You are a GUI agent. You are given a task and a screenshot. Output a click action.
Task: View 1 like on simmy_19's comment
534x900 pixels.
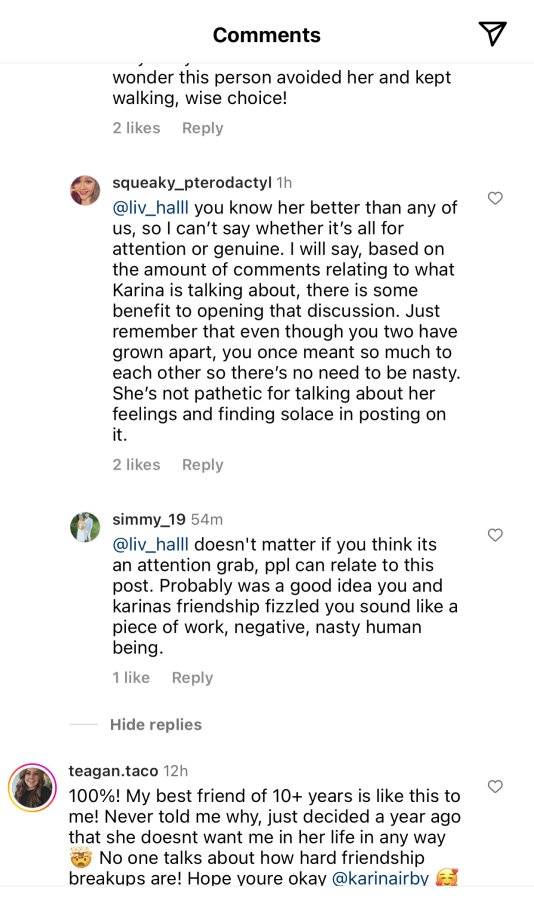131,677
